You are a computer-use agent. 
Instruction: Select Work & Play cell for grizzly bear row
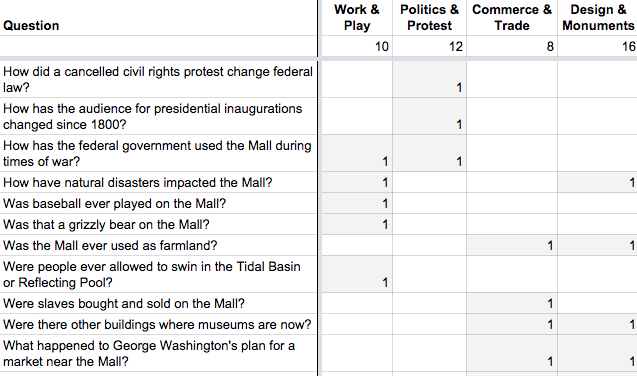coord(357,225)
